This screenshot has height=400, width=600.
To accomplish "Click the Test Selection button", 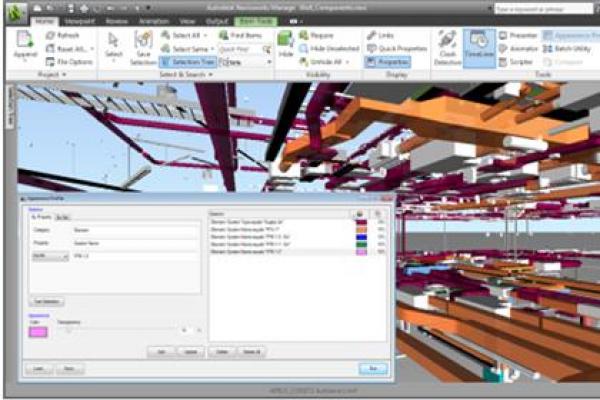I will click(48, 300).
